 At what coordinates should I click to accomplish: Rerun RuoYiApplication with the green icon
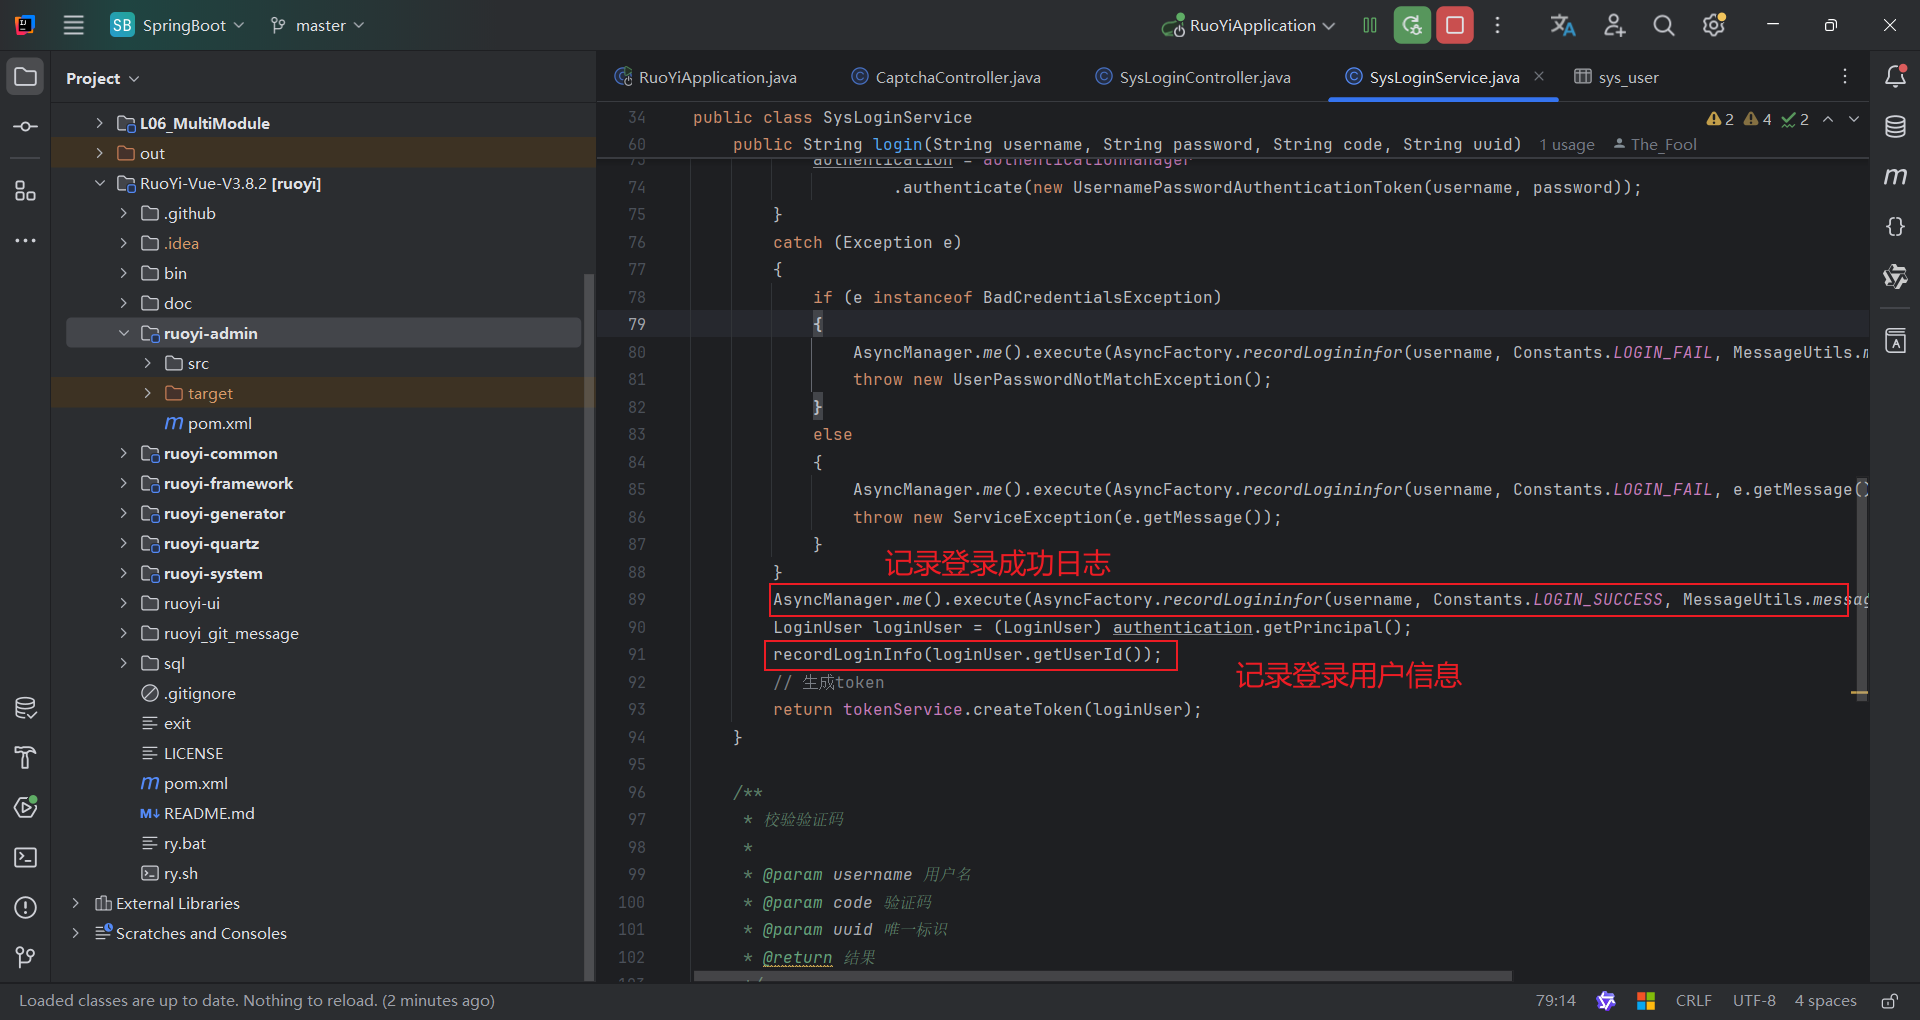click(x=1412, y=25)
